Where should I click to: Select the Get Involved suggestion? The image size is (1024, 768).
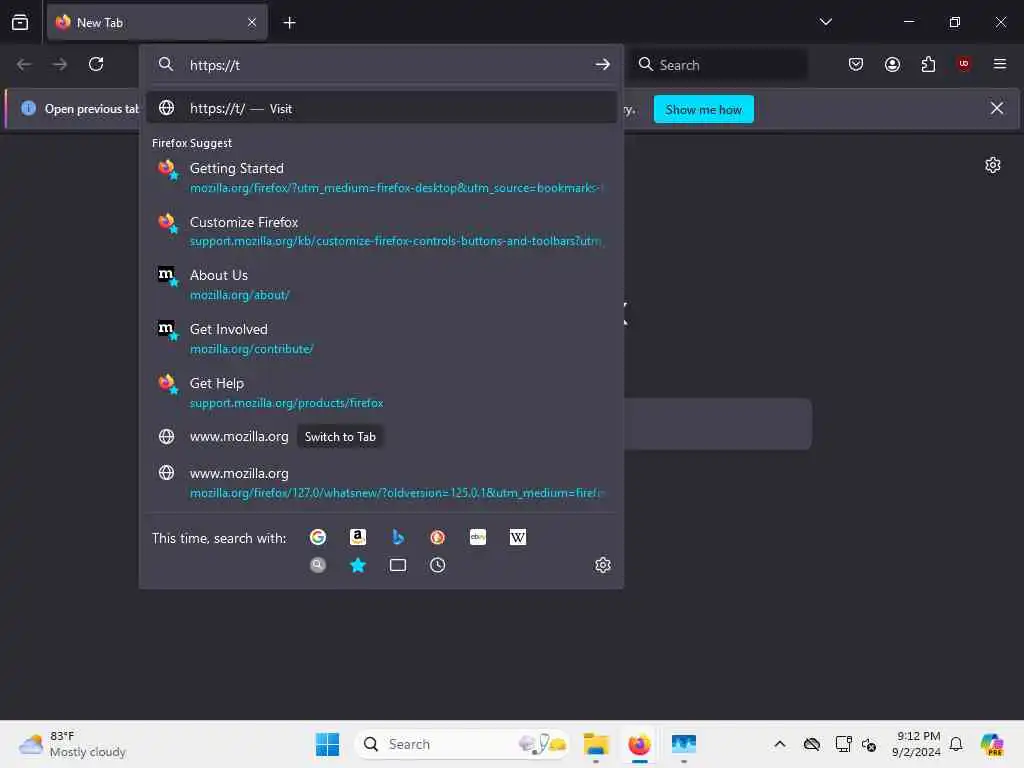pos(381,339)
